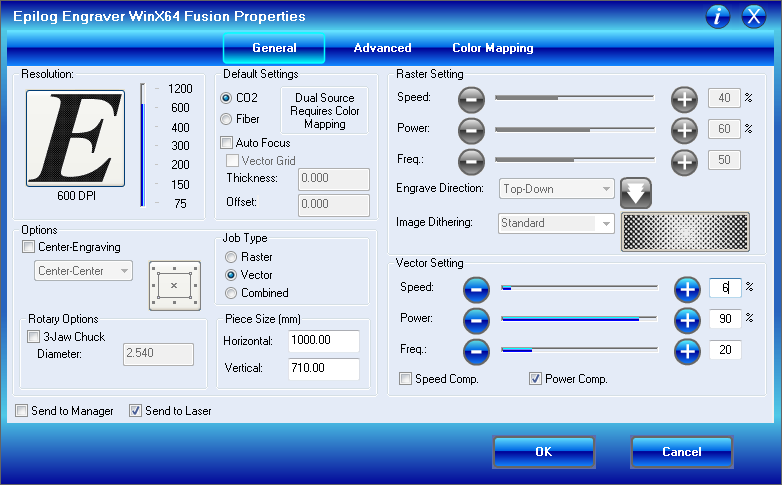The height and width of the screenshot is (485, 782).
Task: Increase raster frequency with plus button
Action: click(684, 162)
